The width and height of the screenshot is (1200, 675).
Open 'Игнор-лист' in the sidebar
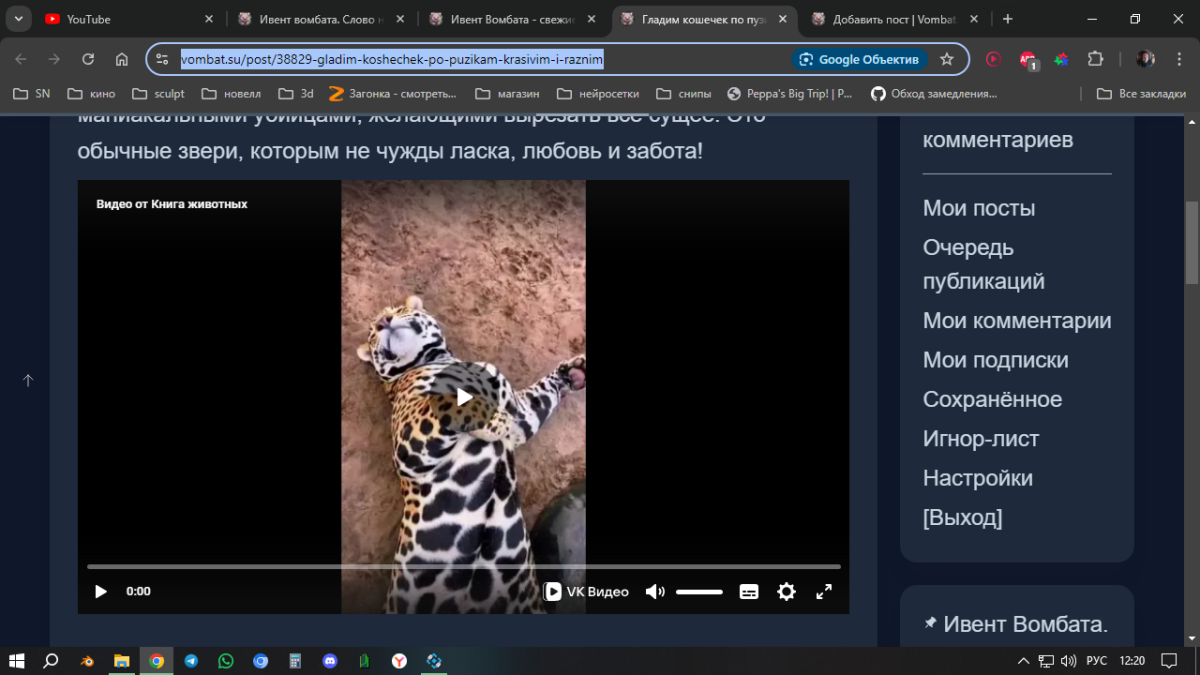(x=981, y=439)
